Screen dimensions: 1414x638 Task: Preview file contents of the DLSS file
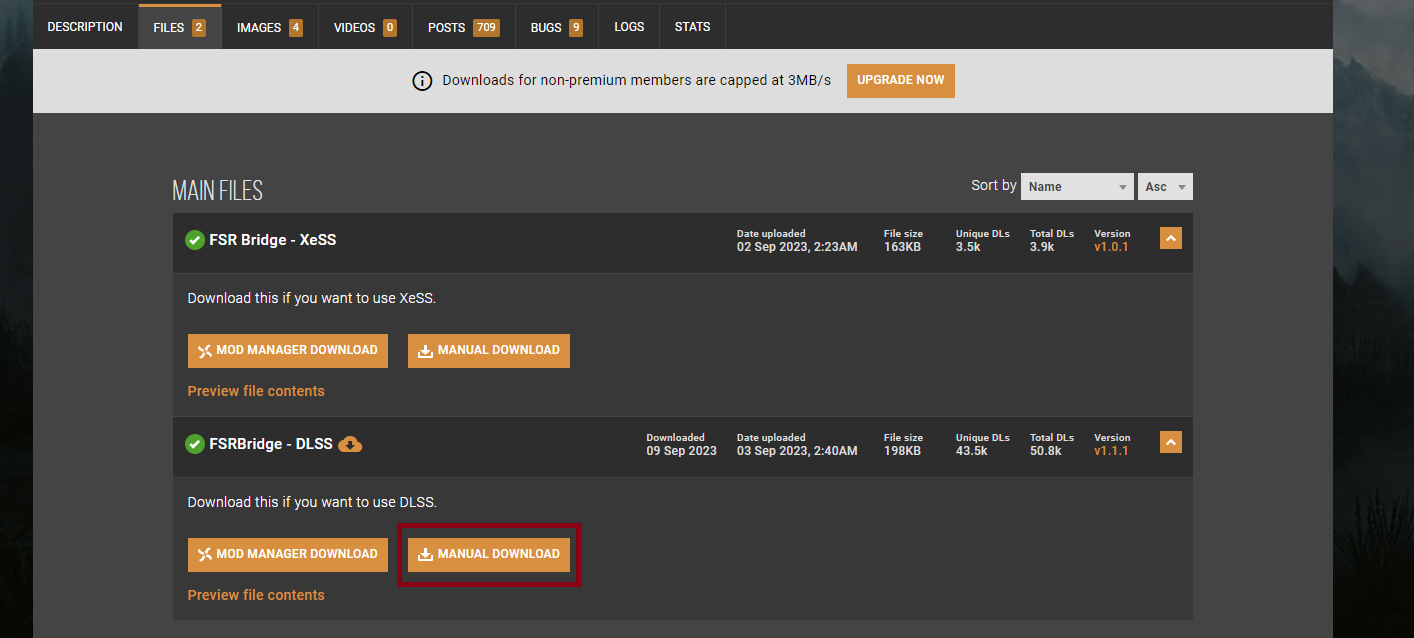(256, 595)
